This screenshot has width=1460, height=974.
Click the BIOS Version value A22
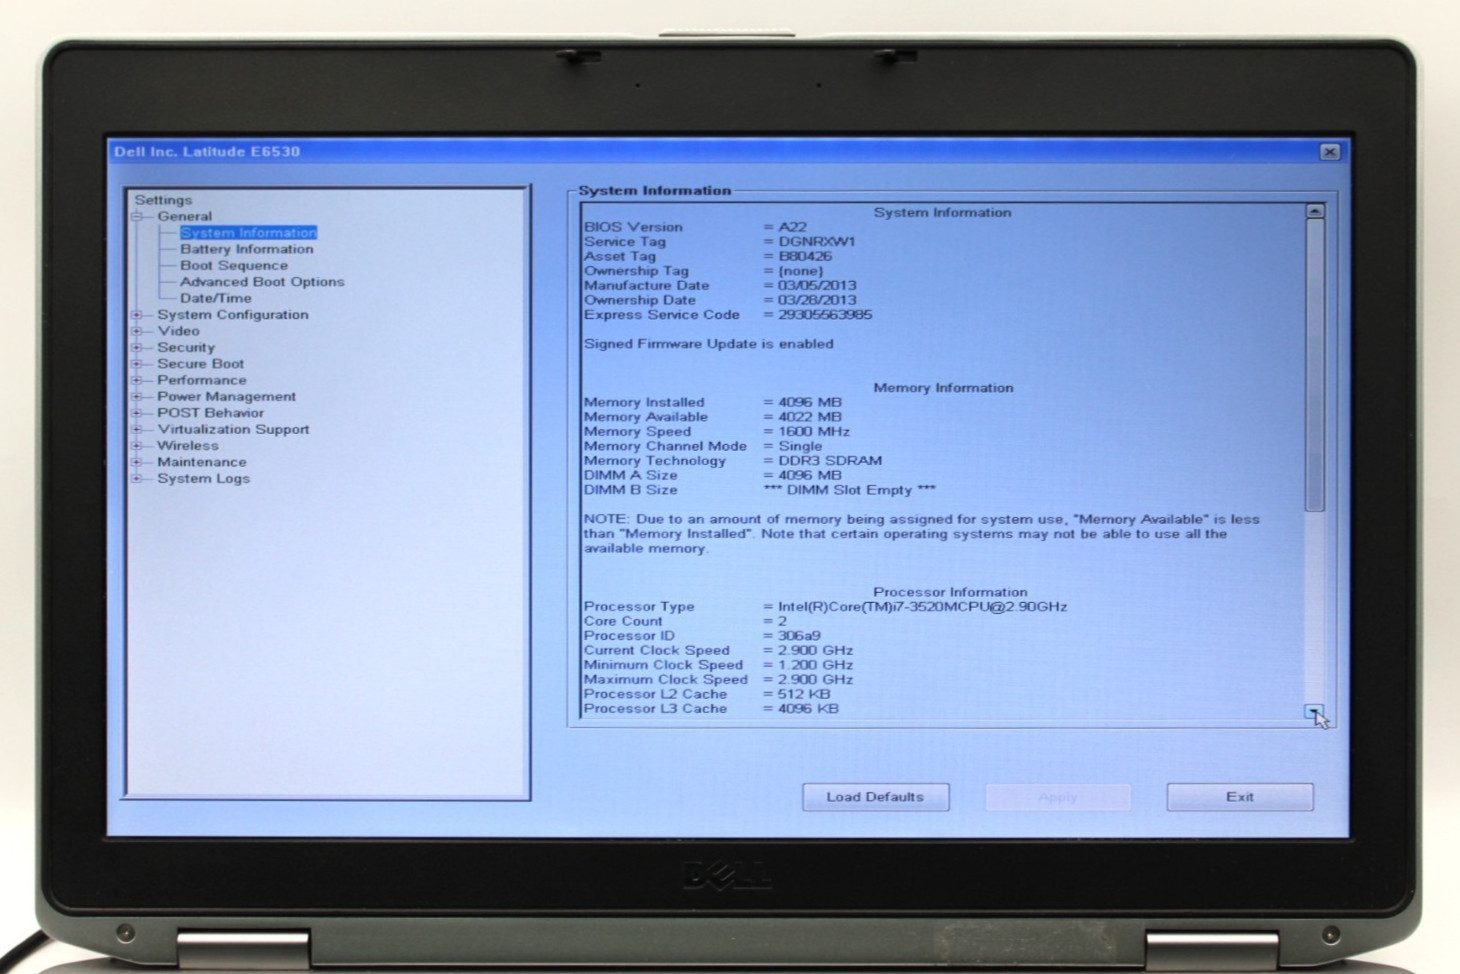[792, 227]
